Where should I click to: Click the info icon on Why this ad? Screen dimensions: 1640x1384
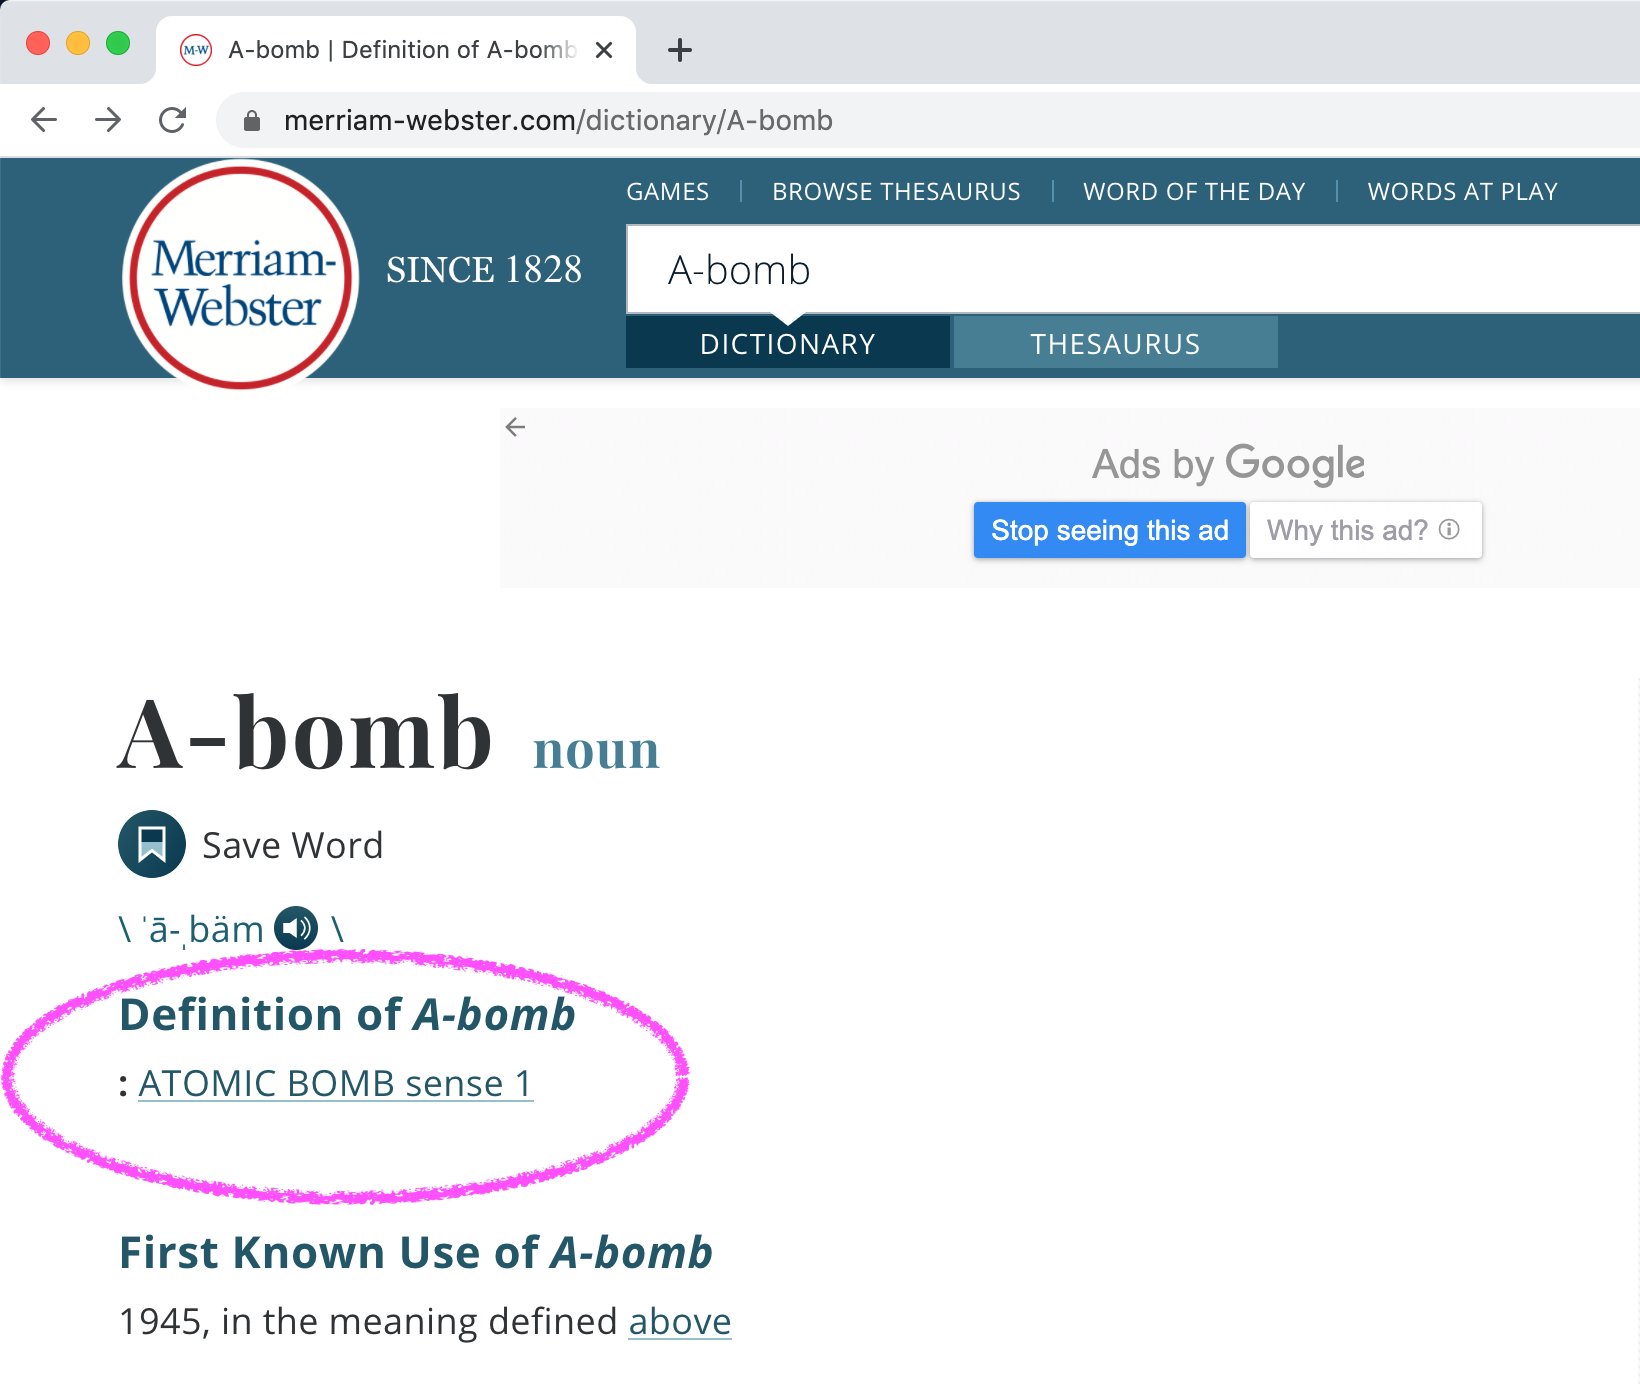[1449, 529]
